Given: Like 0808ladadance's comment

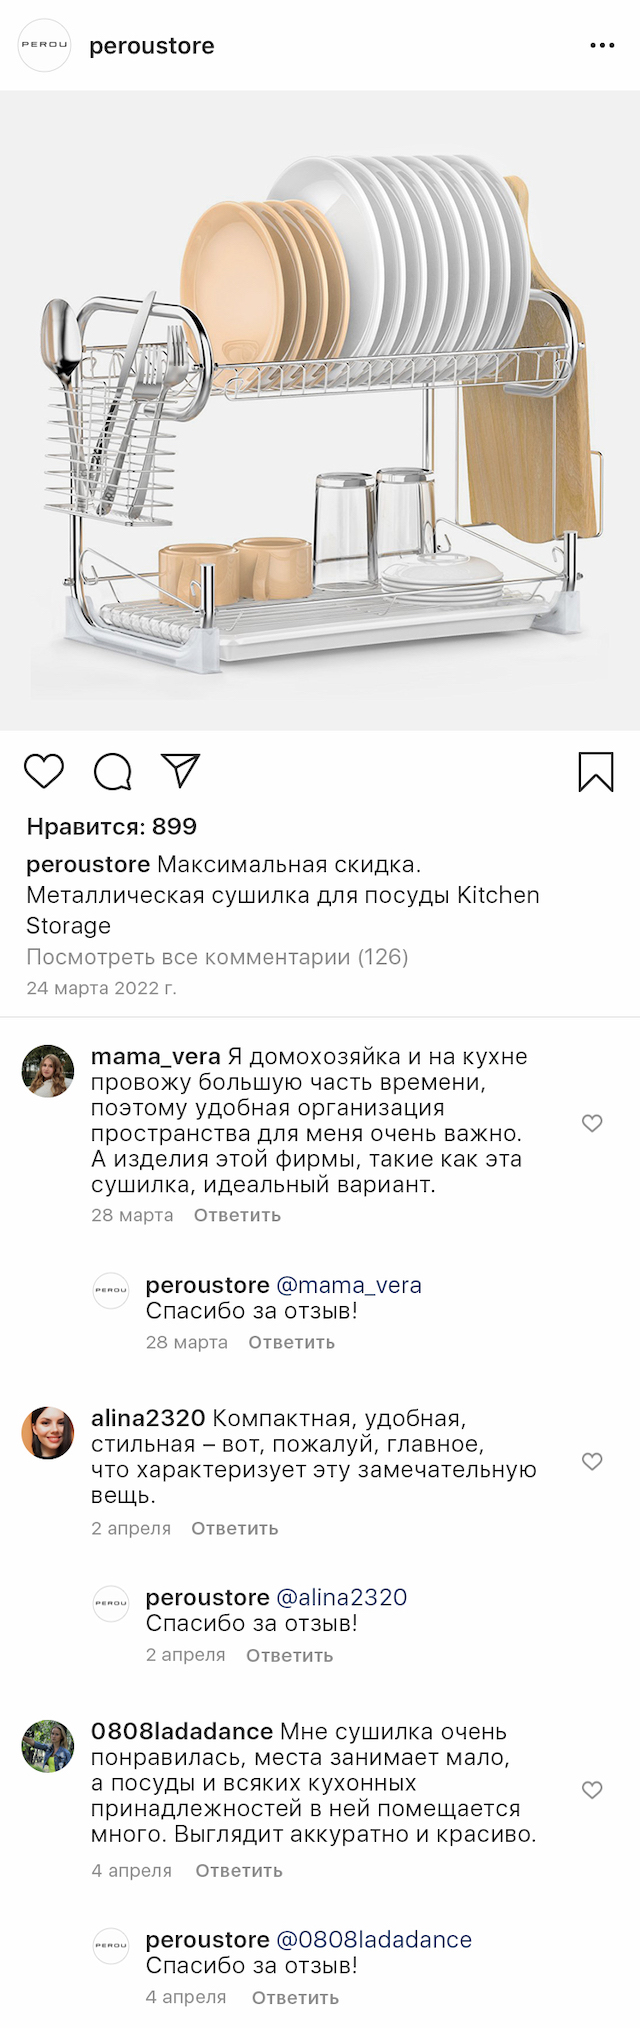Looking at the screenshot, I should point(592,1789).
